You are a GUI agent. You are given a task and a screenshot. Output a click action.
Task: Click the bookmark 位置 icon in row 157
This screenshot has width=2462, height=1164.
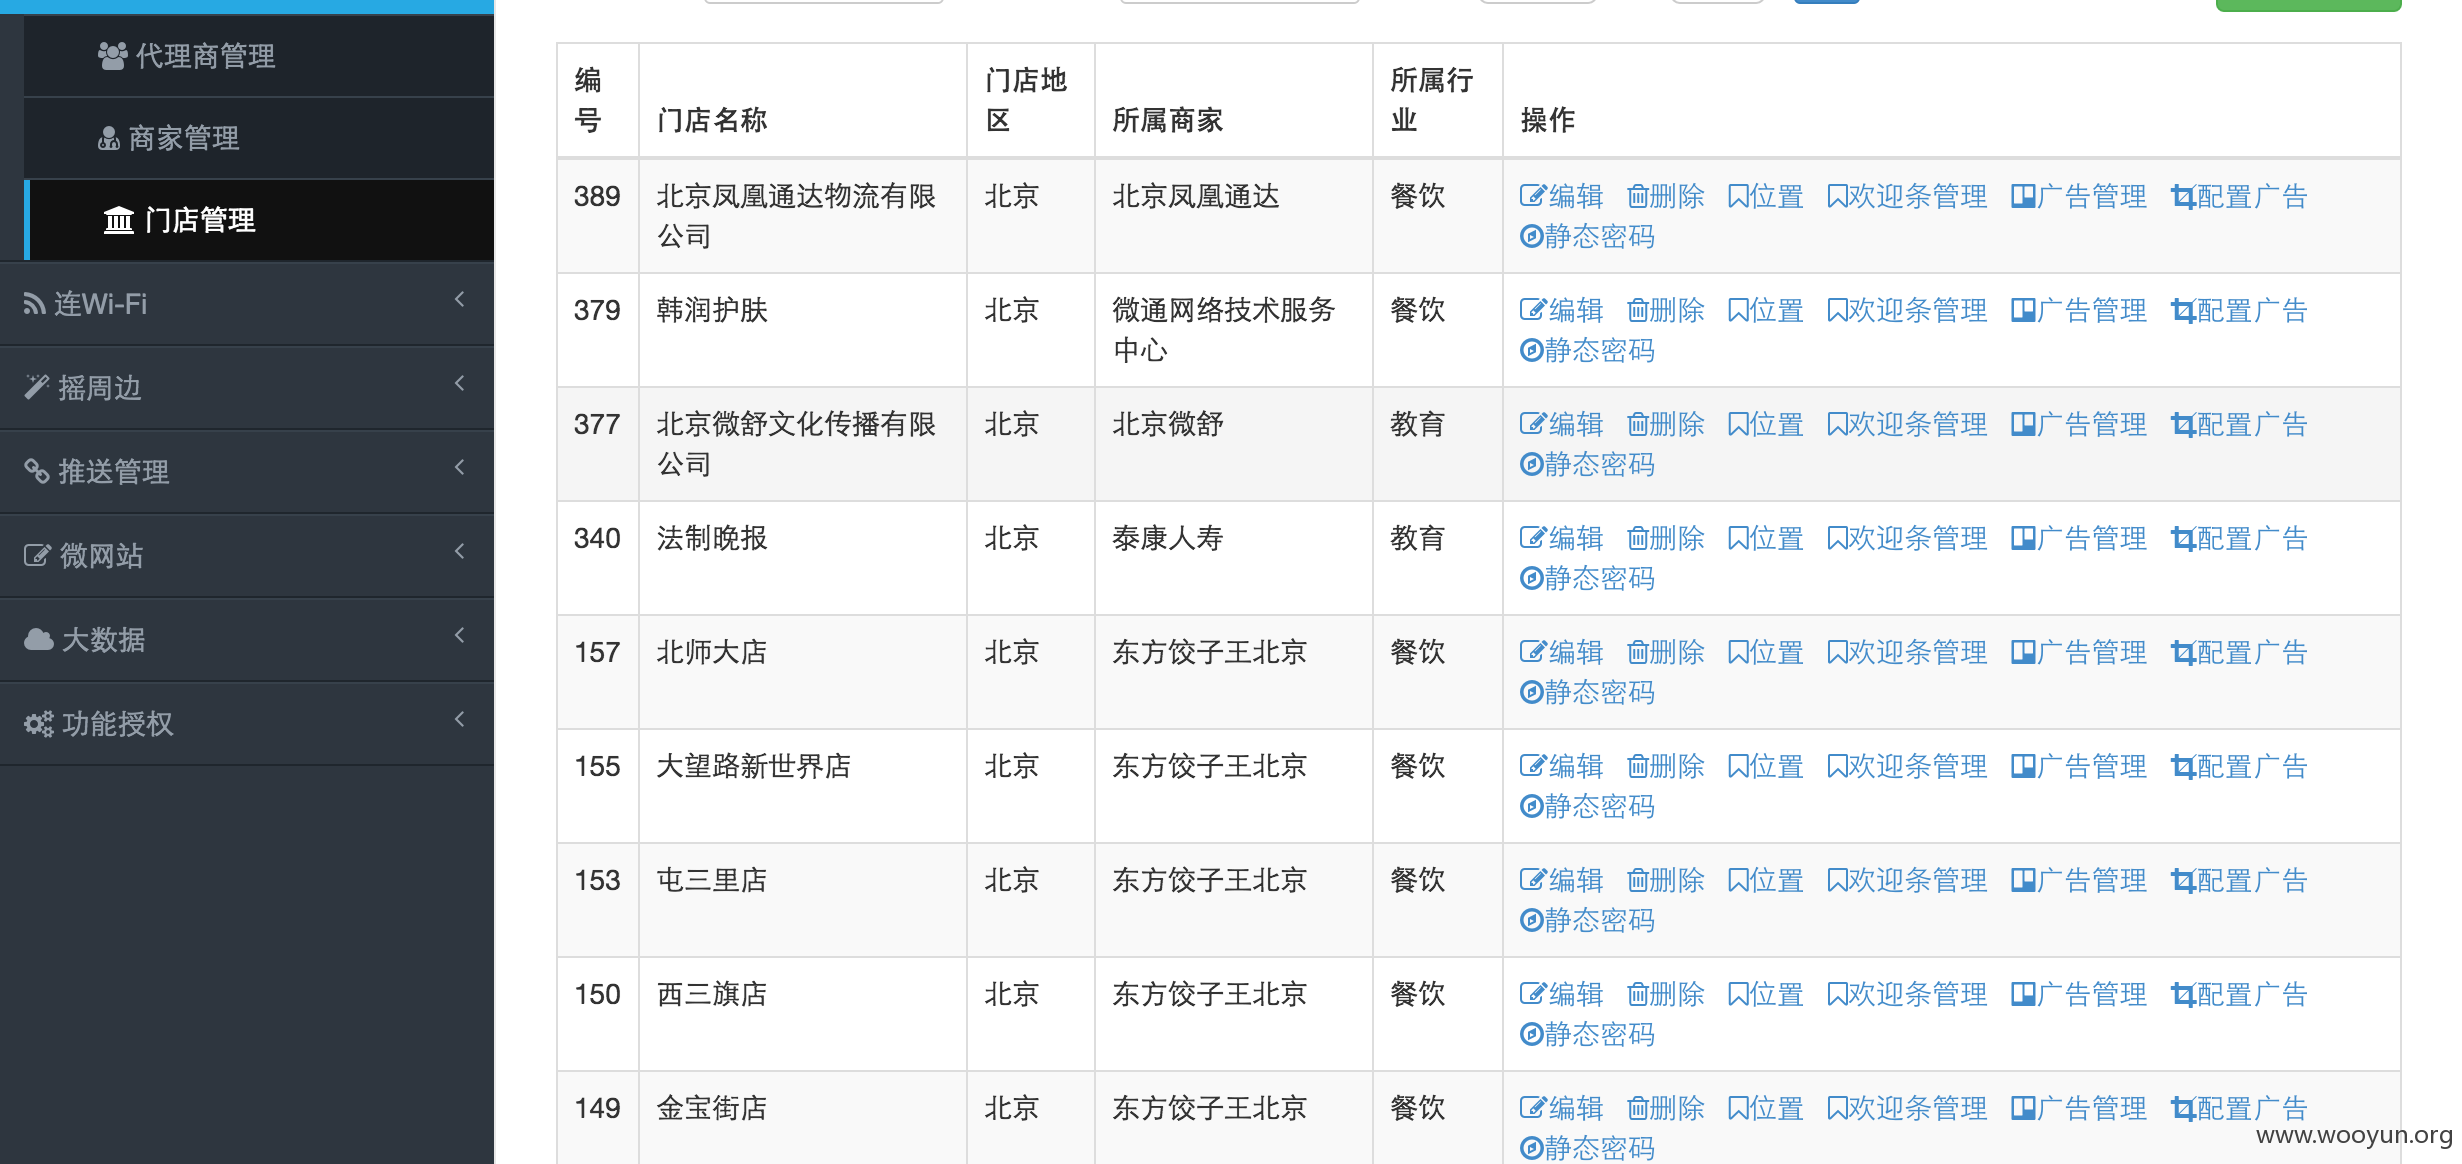coord(1738,652)
